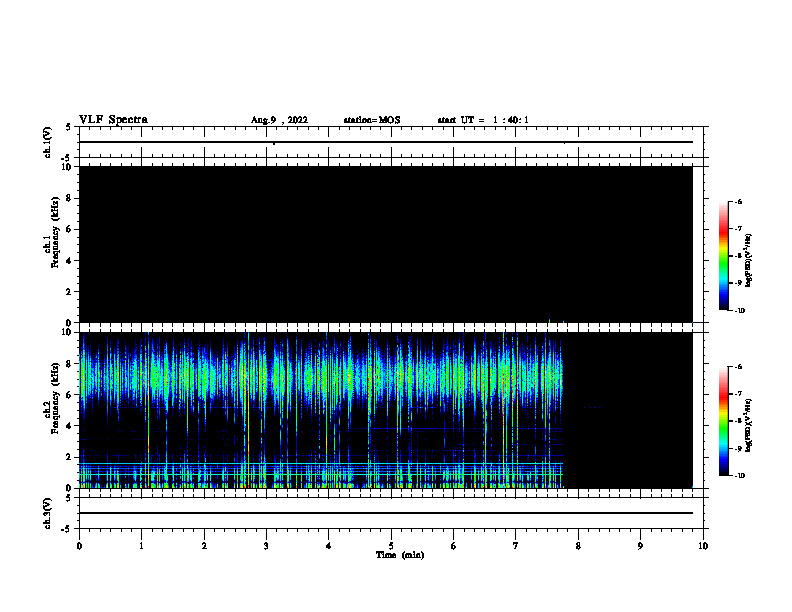
Task: Click the "ch.3(V)" axis label
Action: (47, 514)
